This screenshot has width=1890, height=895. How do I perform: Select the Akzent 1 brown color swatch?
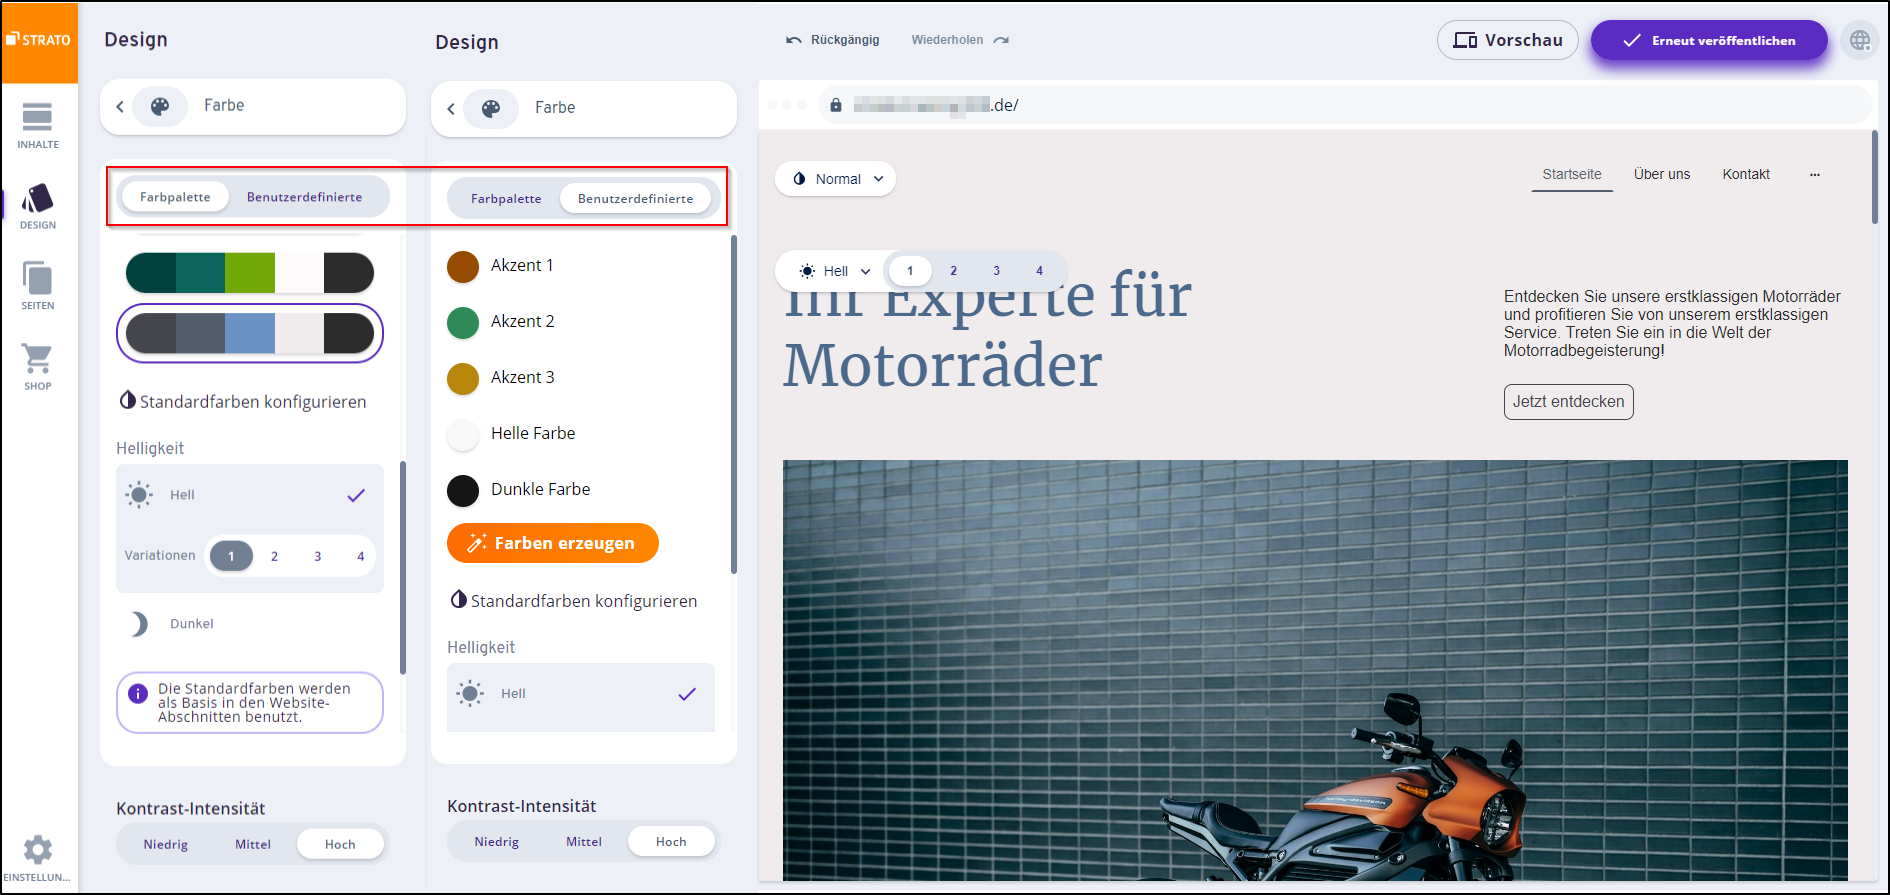coord(463,266)
